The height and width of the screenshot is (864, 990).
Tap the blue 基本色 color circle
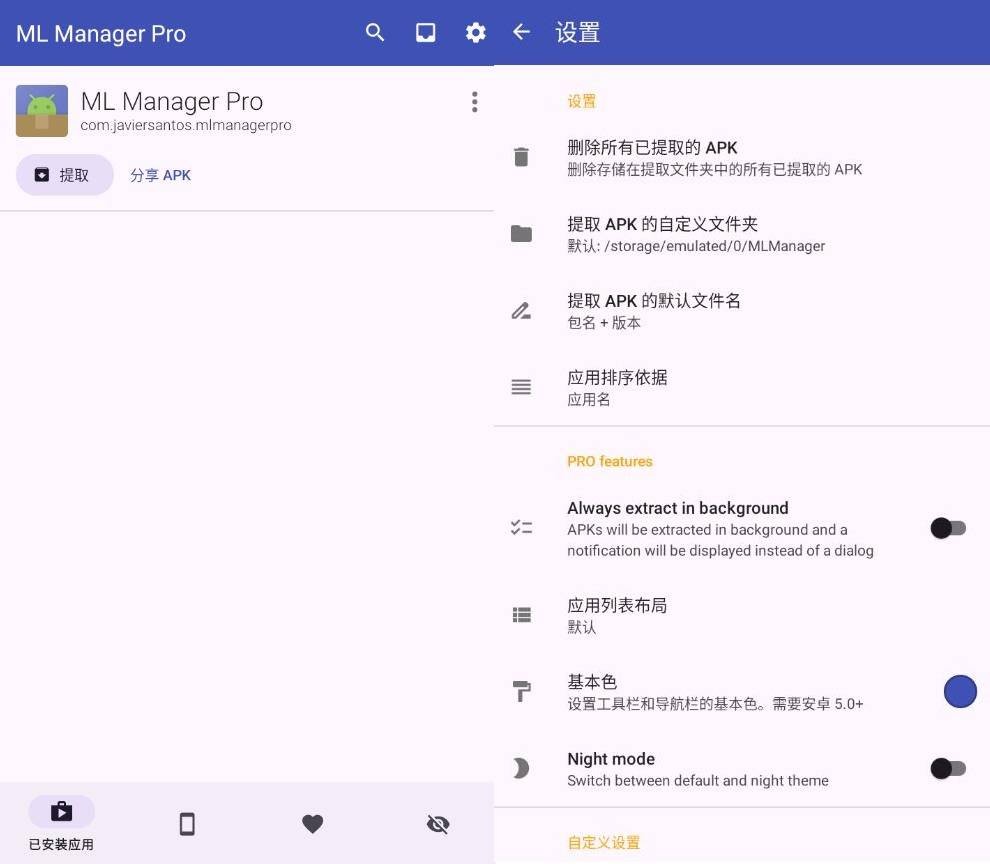(x=960, y=691)
